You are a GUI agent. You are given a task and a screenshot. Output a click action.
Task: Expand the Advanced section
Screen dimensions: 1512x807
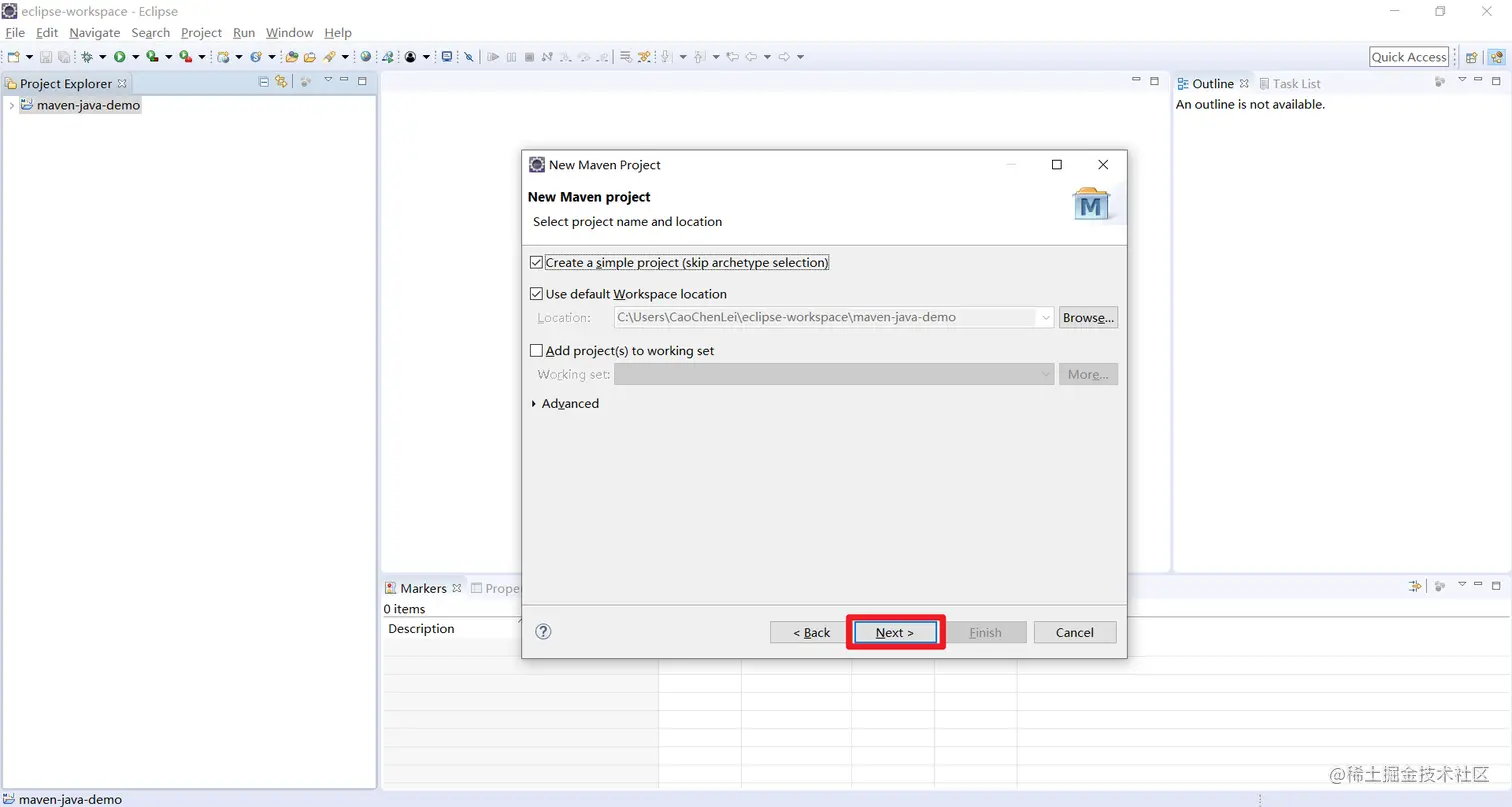pyautogui.click(x=534, y=404)
